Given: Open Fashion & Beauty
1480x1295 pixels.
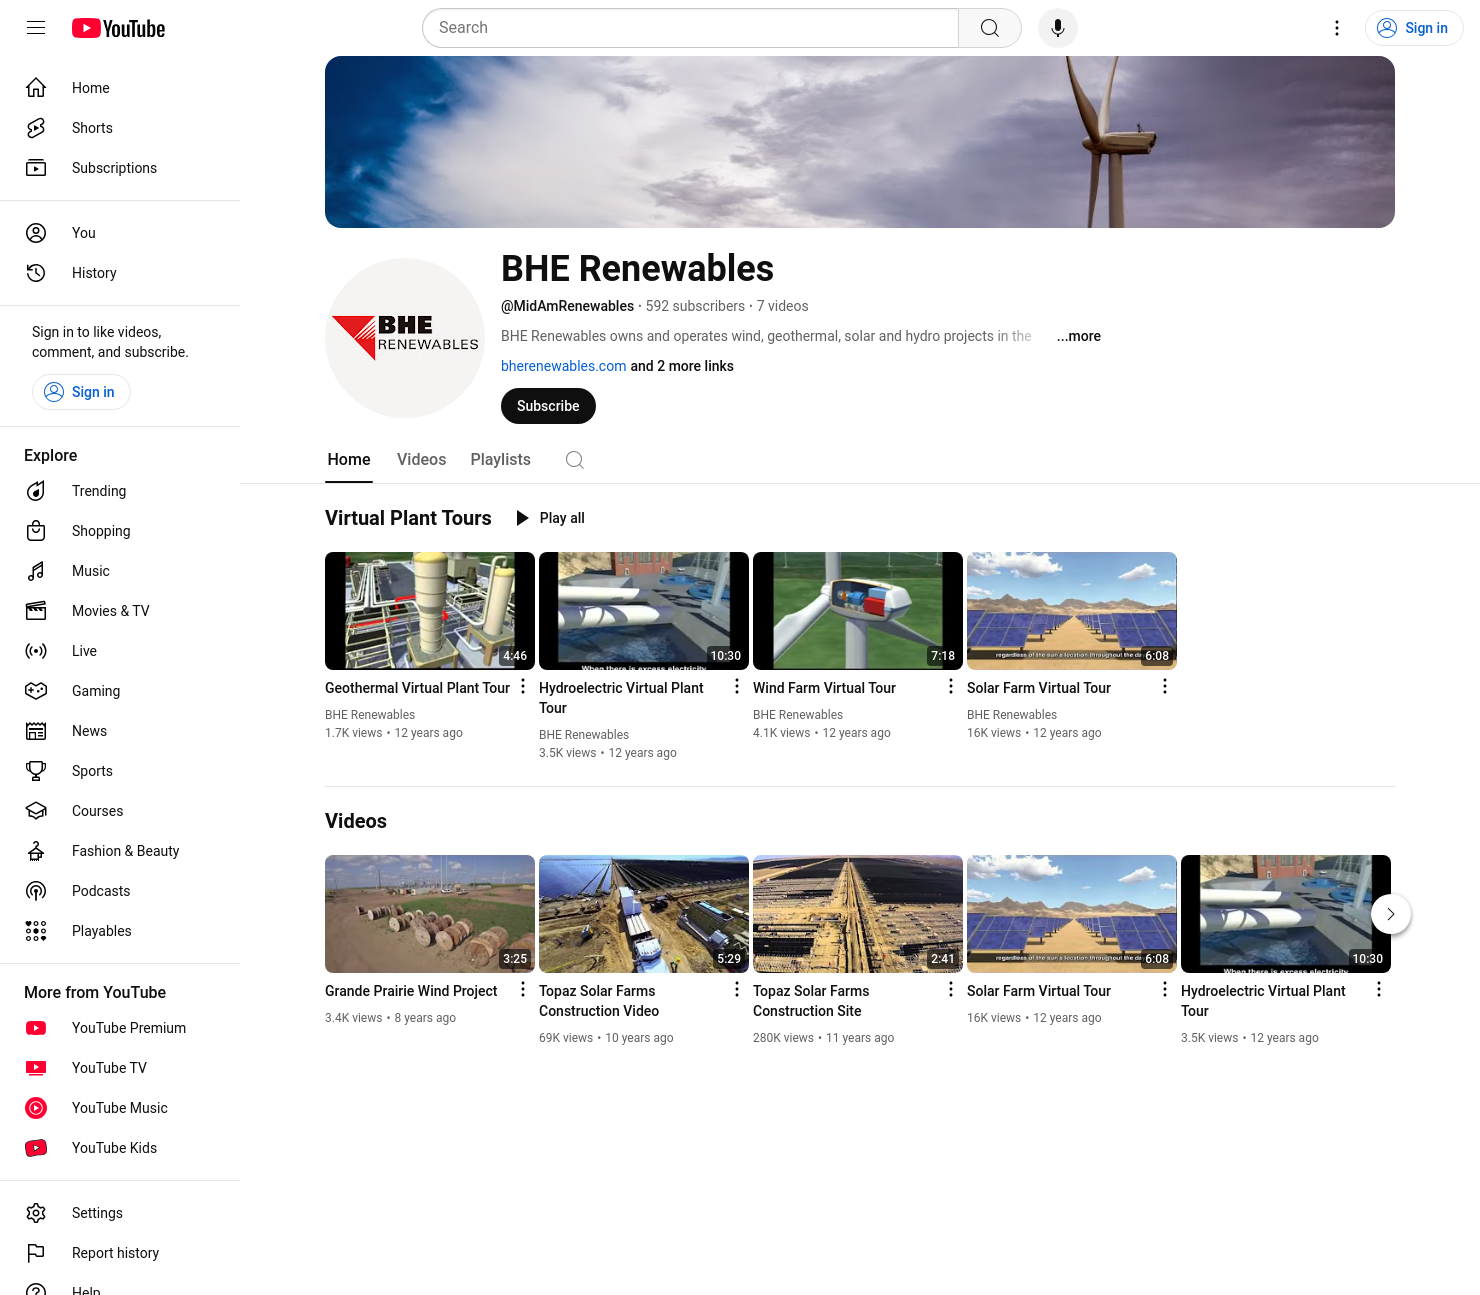Looking at the screenshot, I should (x=120, y=851).
